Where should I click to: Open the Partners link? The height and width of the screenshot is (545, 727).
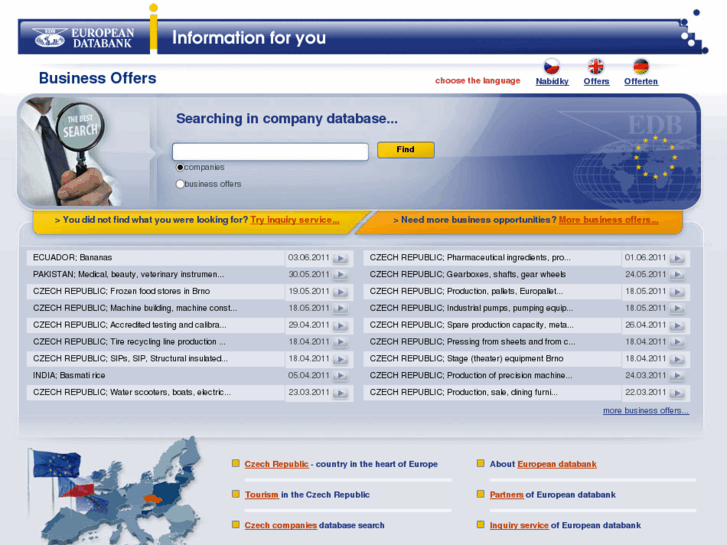[x=506, y=495]
